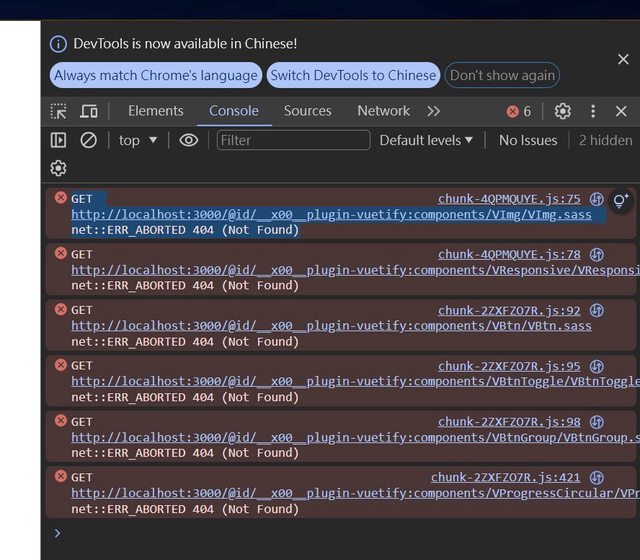Create a live expression with eye icon
The height and width of the screenshot is (560, 640).
tap(189, 140)
